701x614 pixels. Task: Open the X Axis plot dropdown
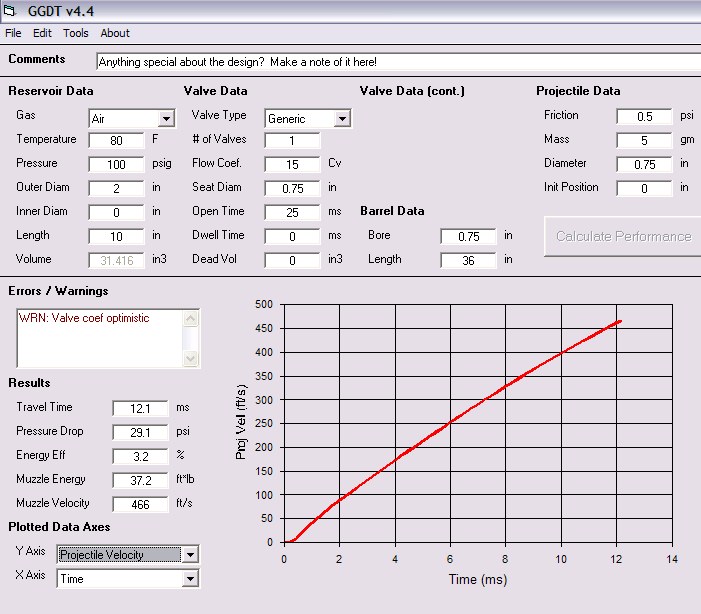pos(190,579)
